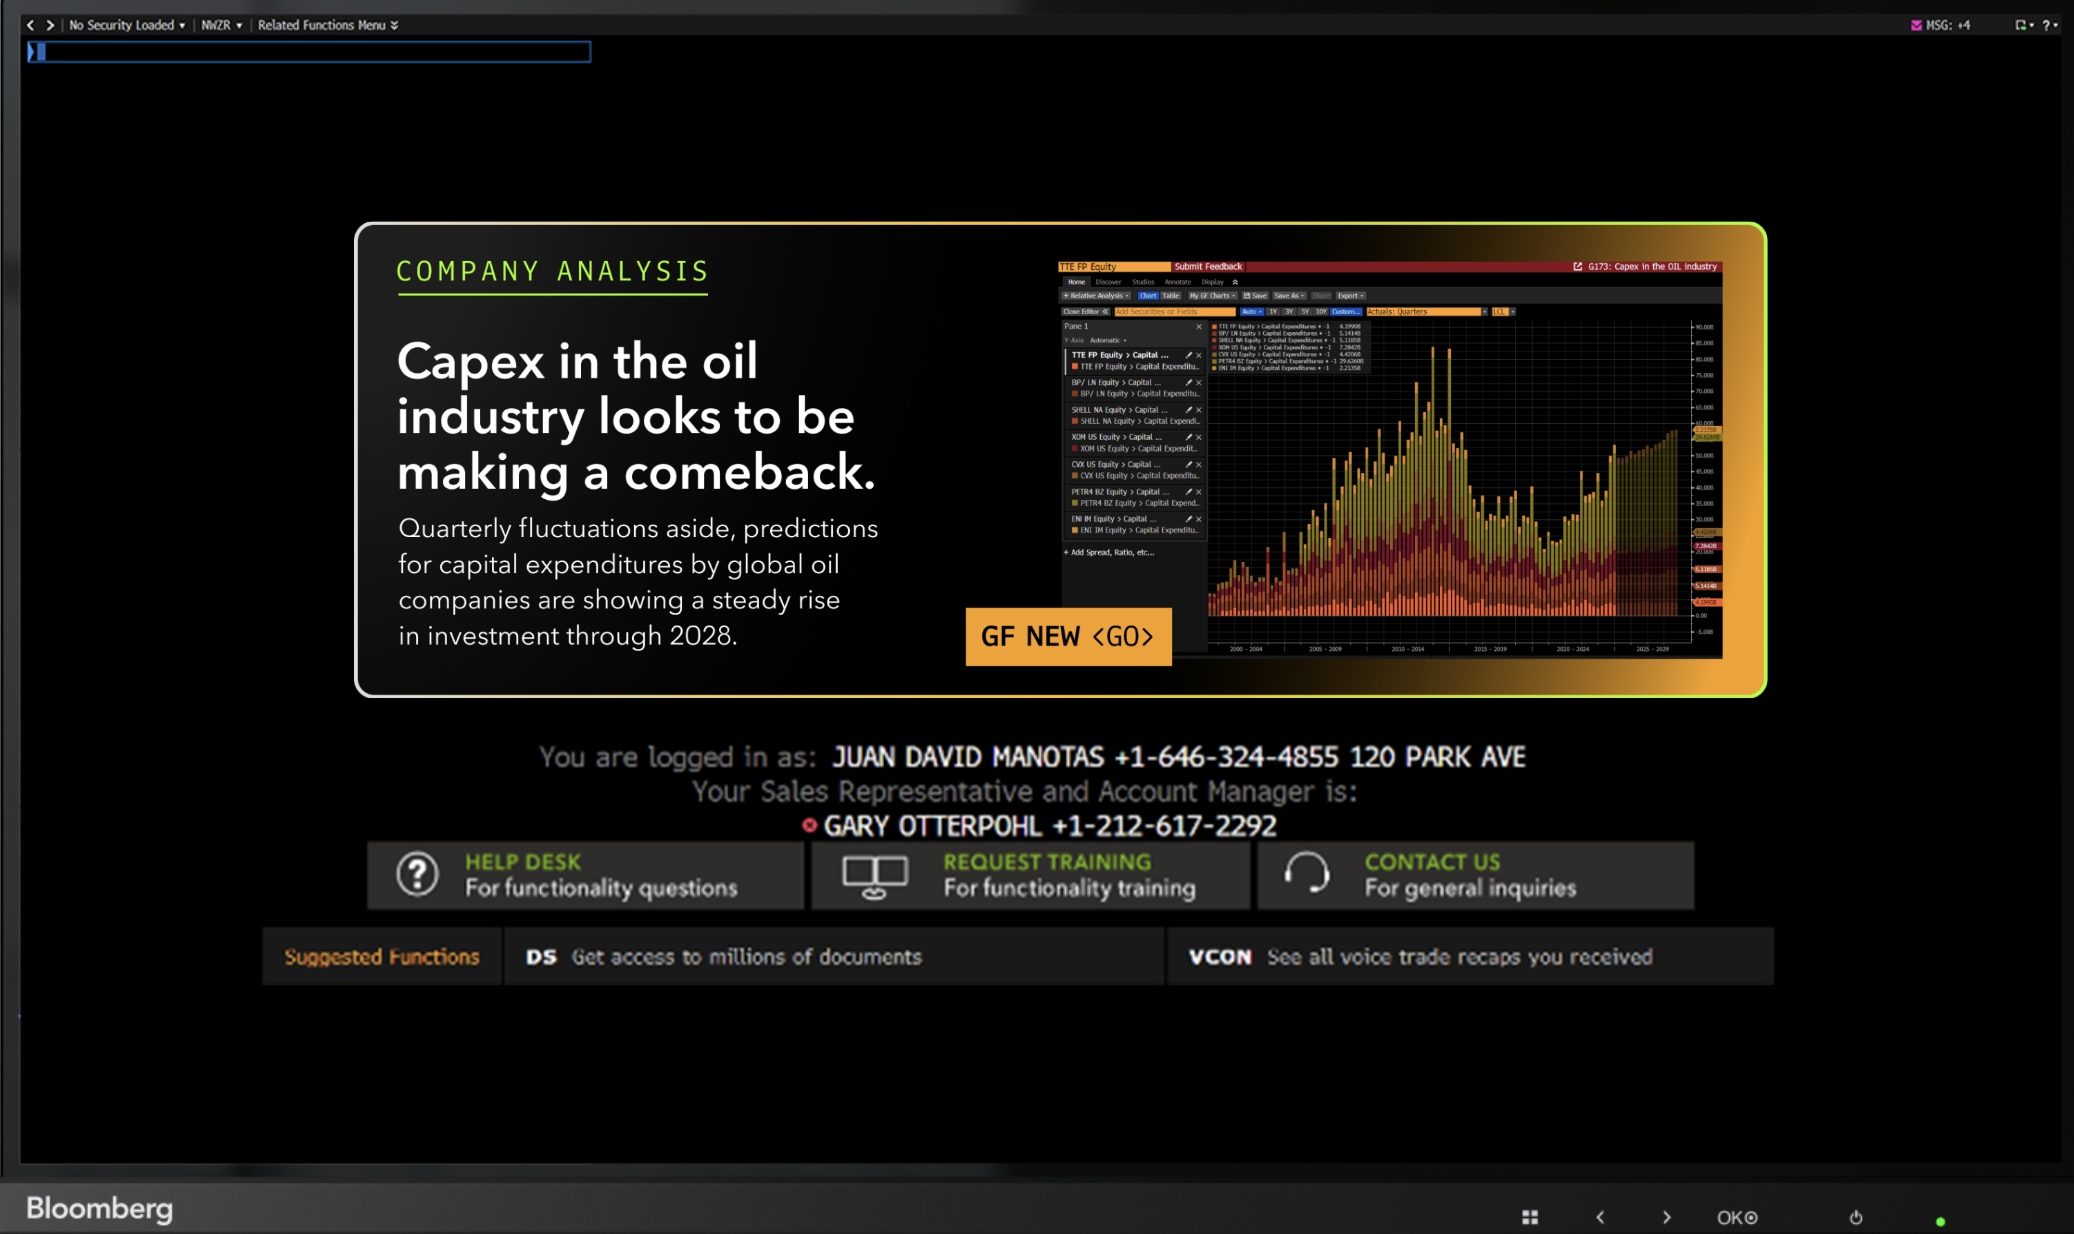Open VCON voice trade recaps function
Viewport: 2074px width, 1234px height.
1470,957
